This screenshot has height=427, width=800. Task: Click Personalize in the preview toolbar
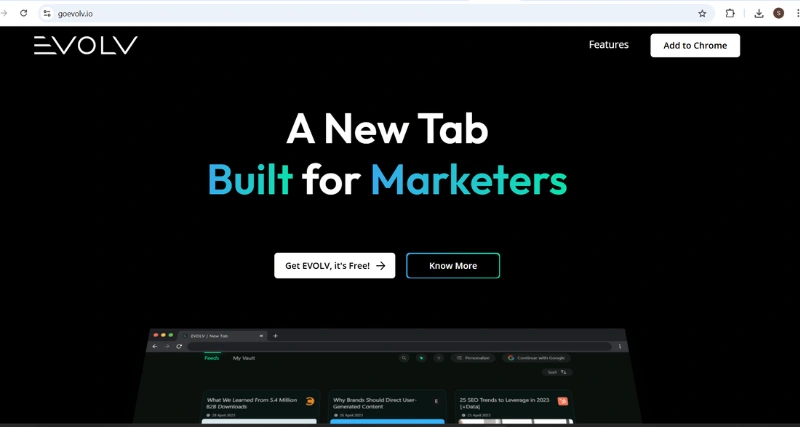tap(473, 357)
